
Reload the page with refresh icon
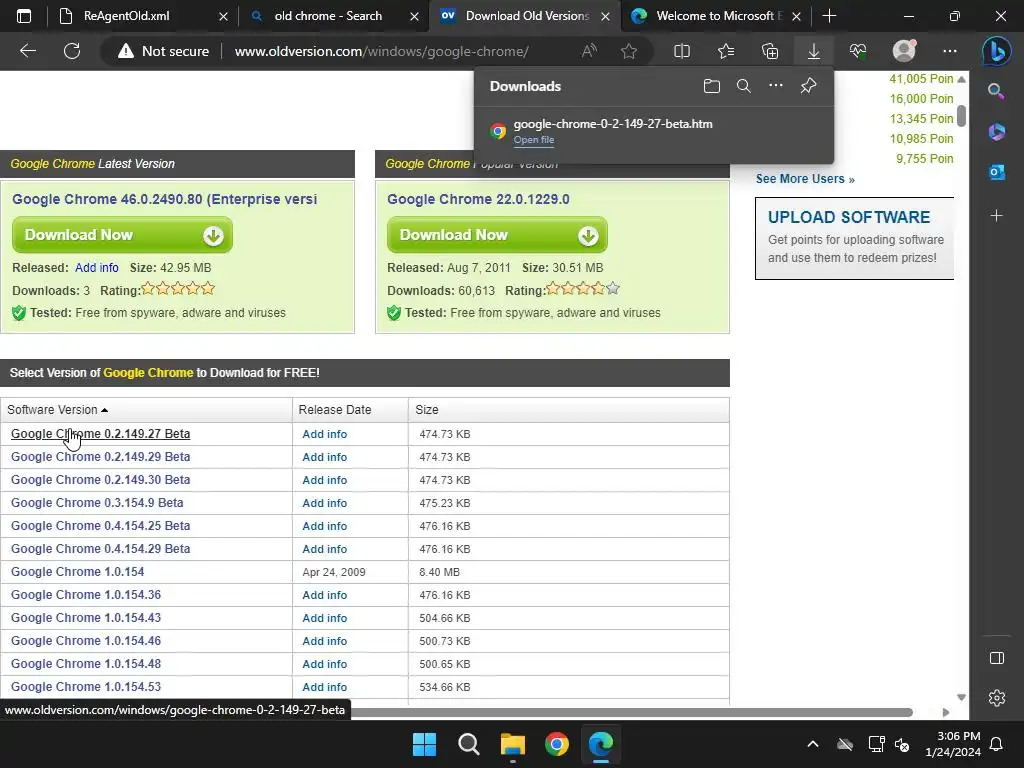(72, 51)
